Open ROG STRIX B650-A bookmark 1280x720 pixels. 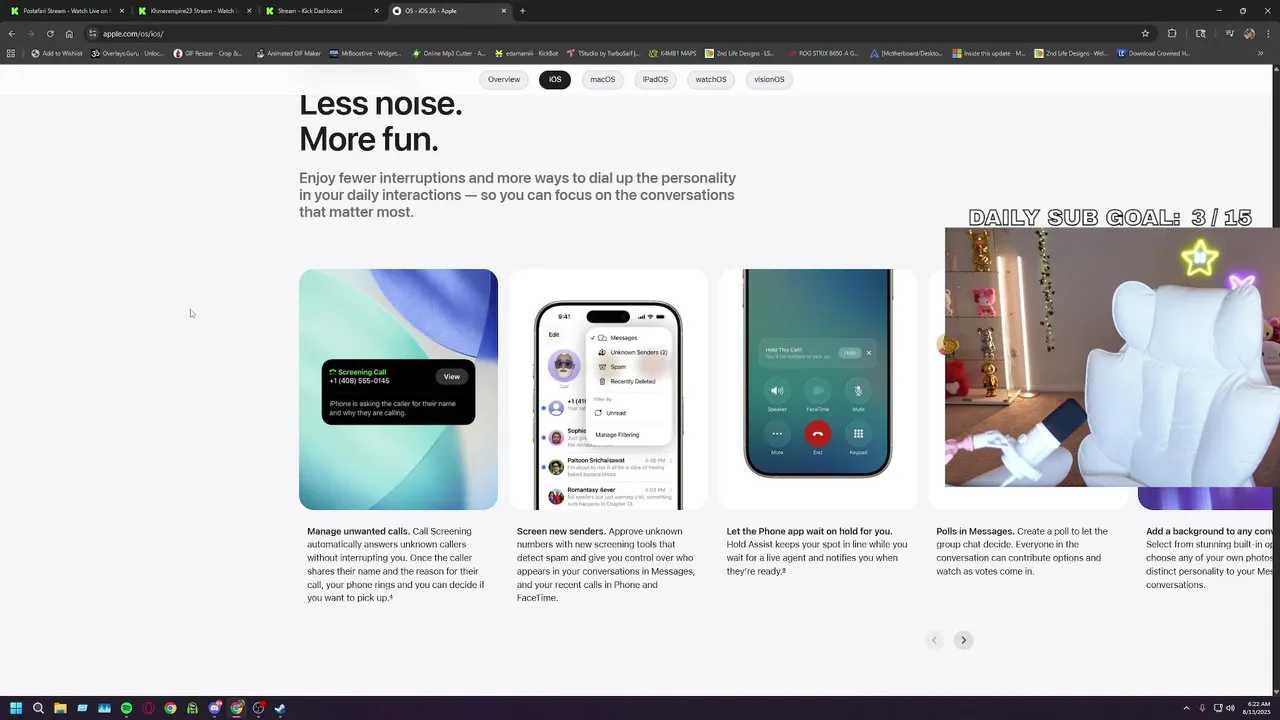(x=823, y=53)
